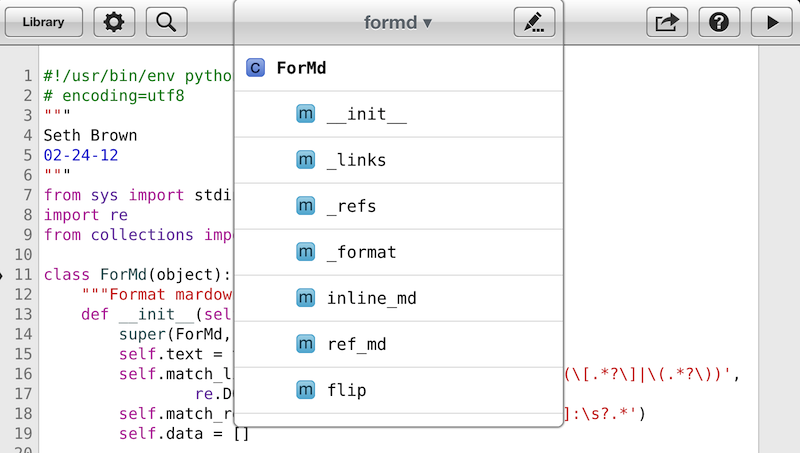The image size is (800, 453).
Task: Click 'class ForMd(object):' line
Action: coord(137,274)
